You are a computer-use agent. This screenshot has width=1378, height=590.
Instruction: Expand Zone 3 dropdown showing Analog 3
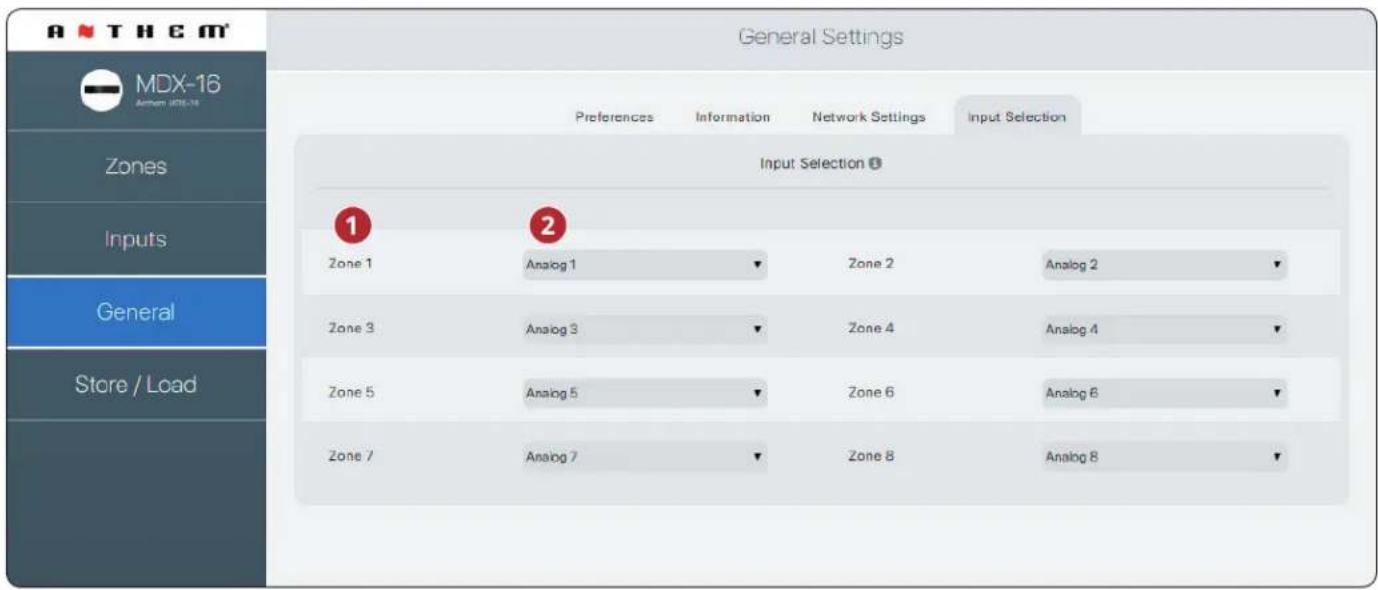point(645,329)
